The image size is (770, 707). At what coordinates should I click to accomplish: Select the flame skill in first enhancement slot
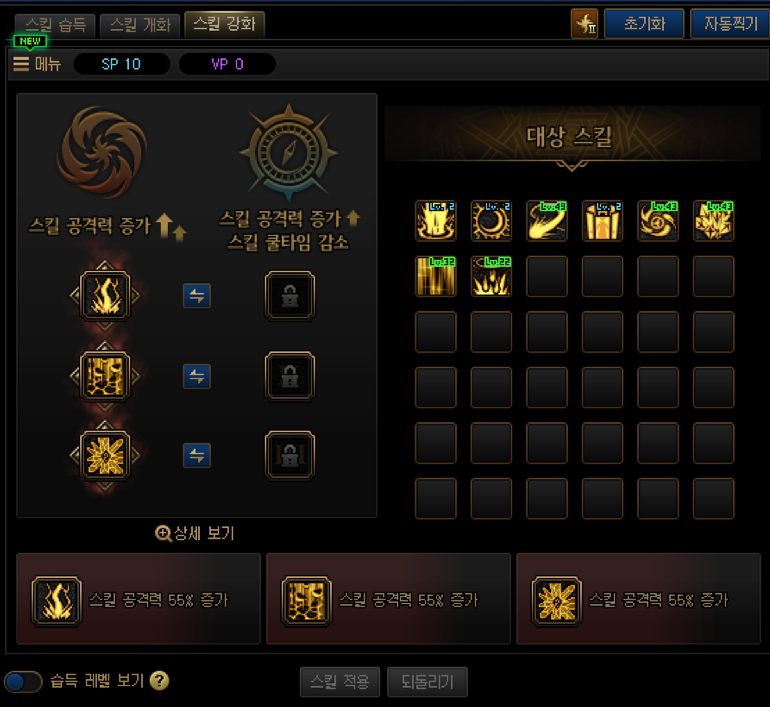pos(105,296)
